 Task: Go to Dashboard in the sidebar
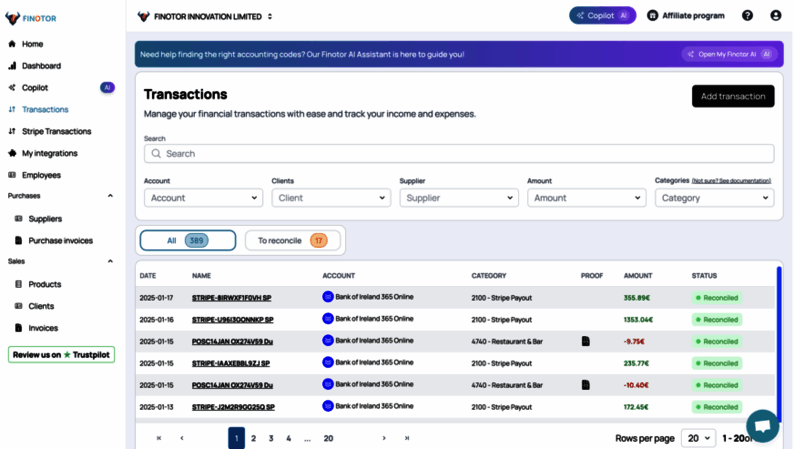(x=41, y=66)
